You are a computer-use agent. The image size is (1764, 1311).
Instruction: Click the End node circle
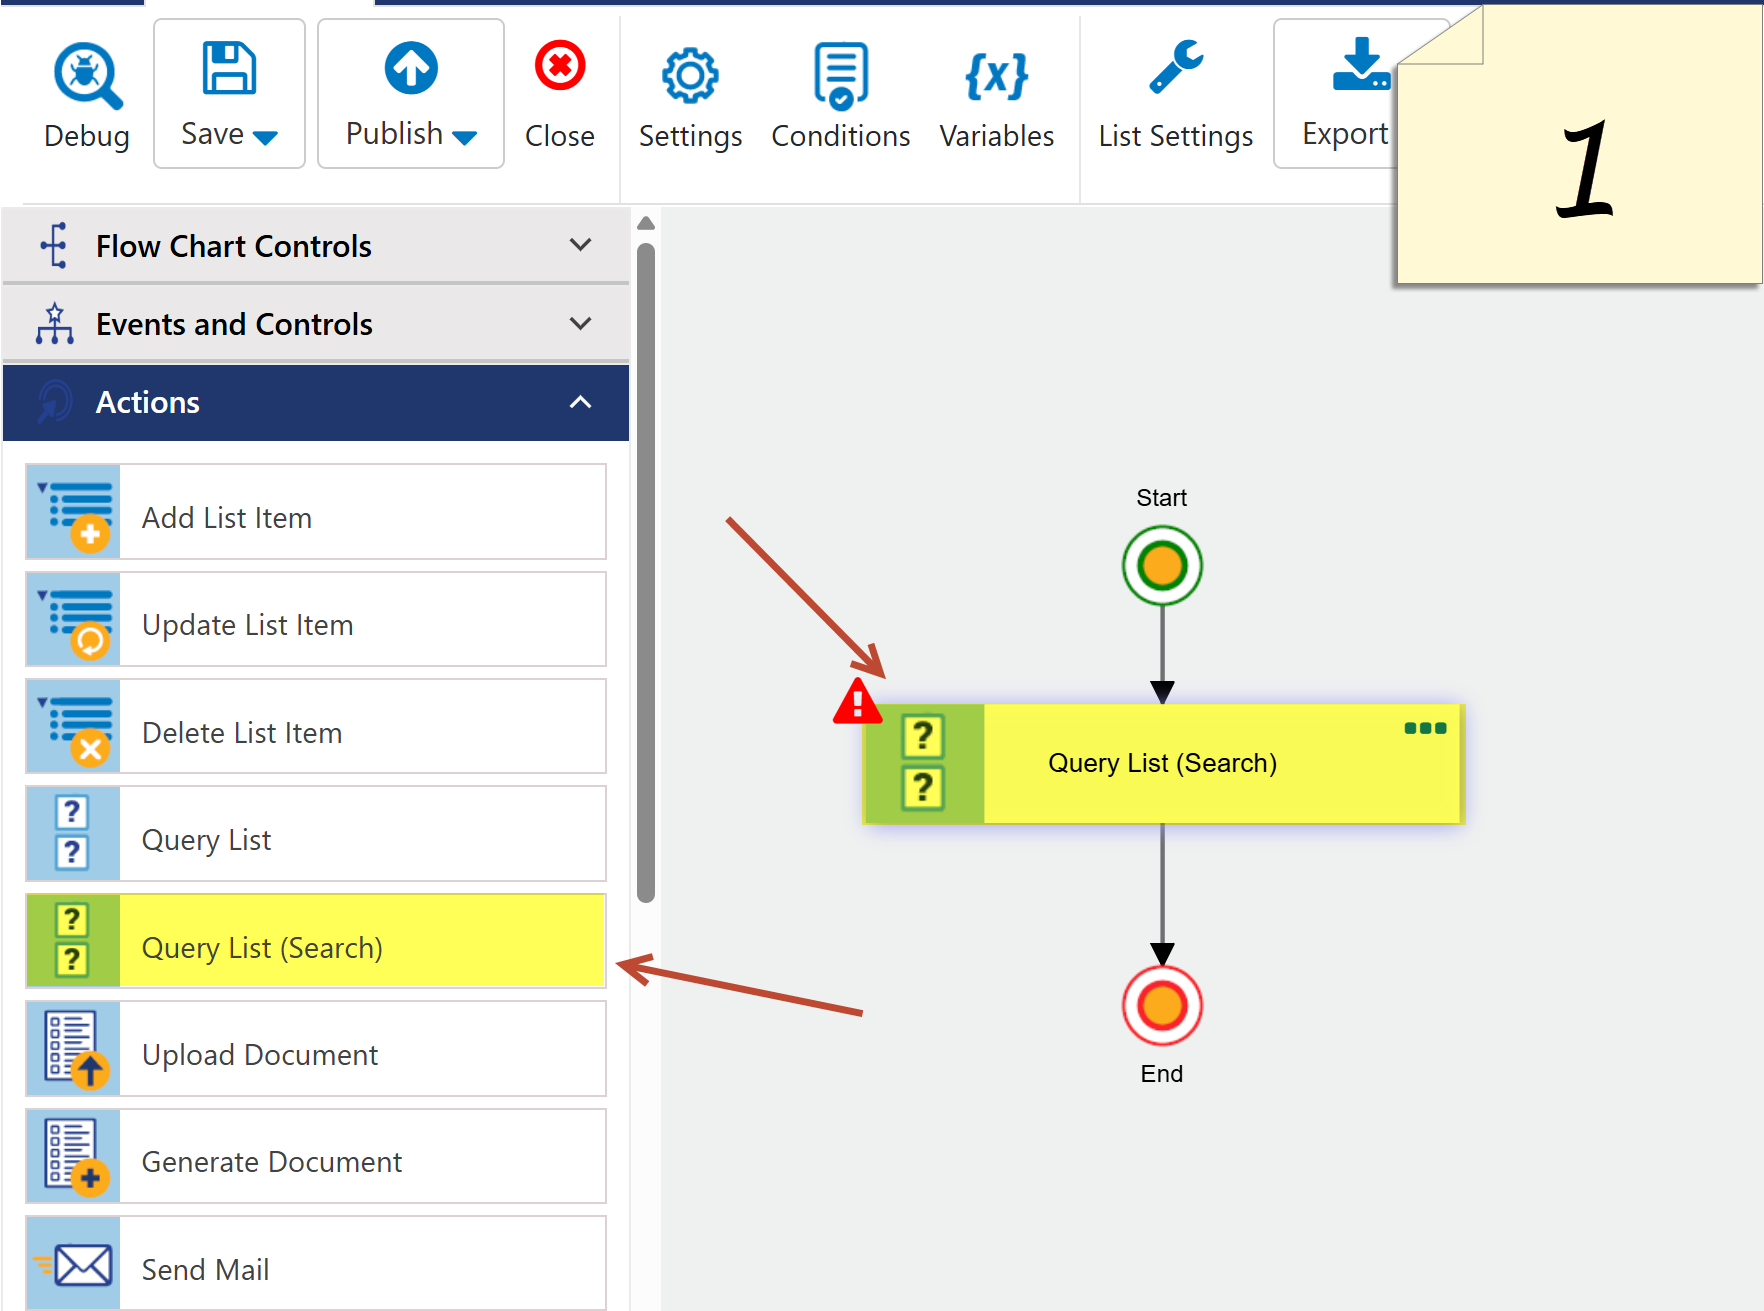[1161, 1005]
